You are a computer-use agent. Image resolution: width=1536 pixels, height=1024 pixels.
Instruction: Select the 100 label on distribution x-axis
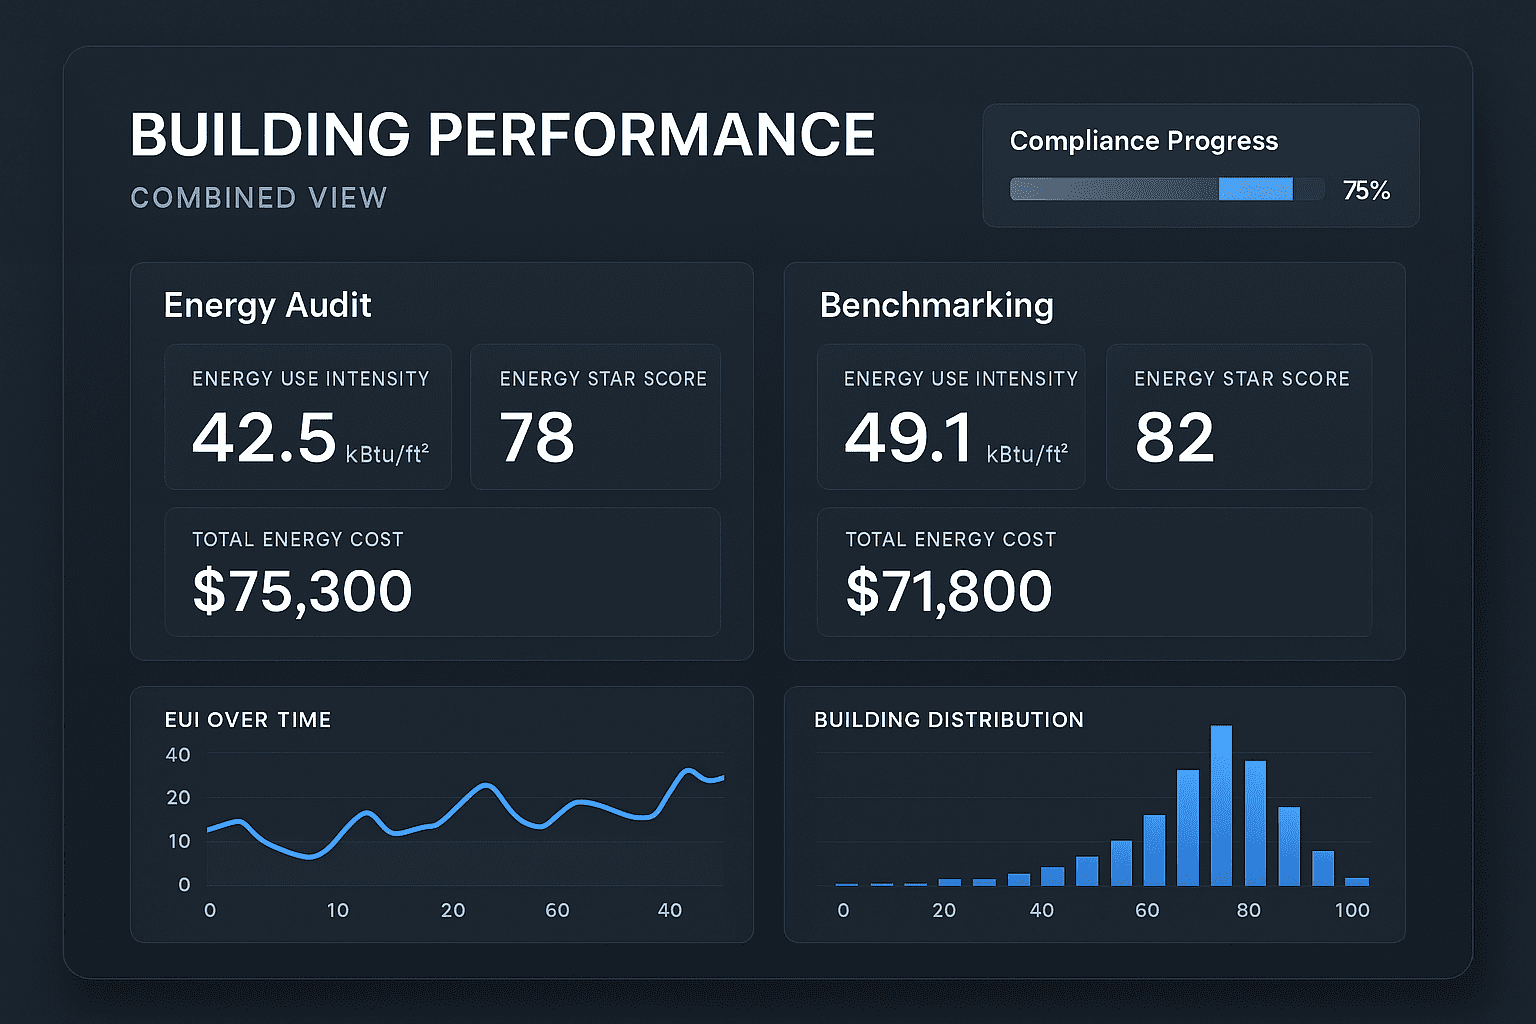pyautogui.click(x=1352, y=910)
